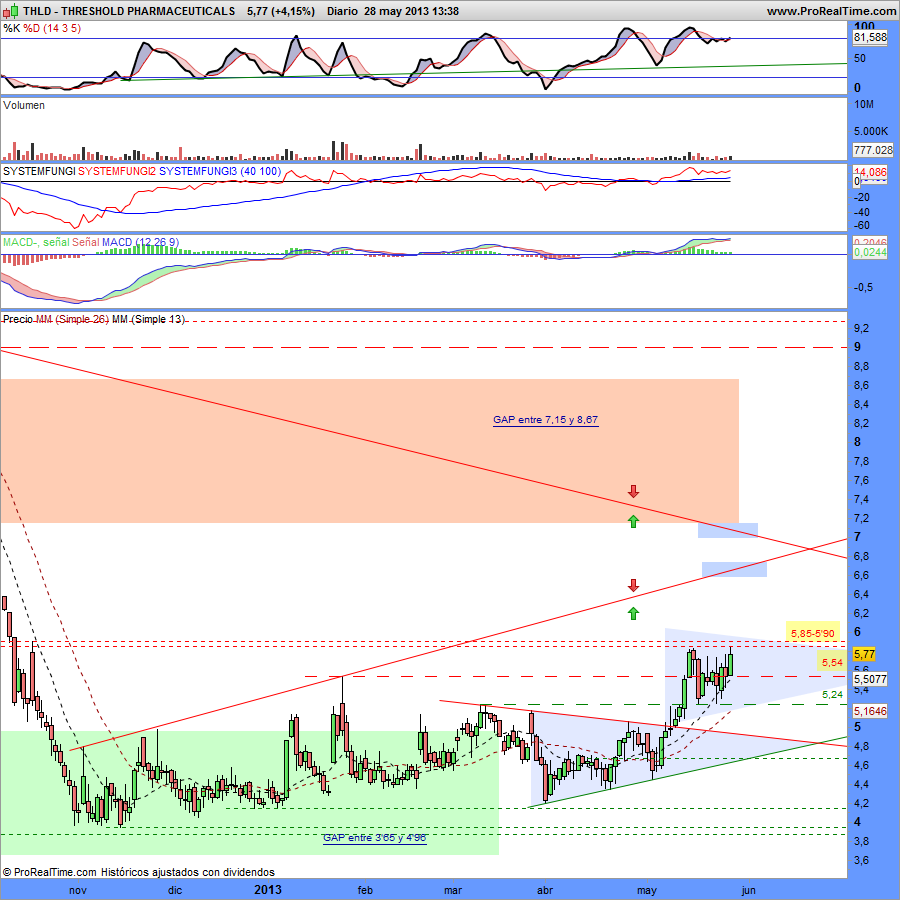Click the 'Diario' timeframe label
The image size is (900, 900).
[x=342, y=11]
